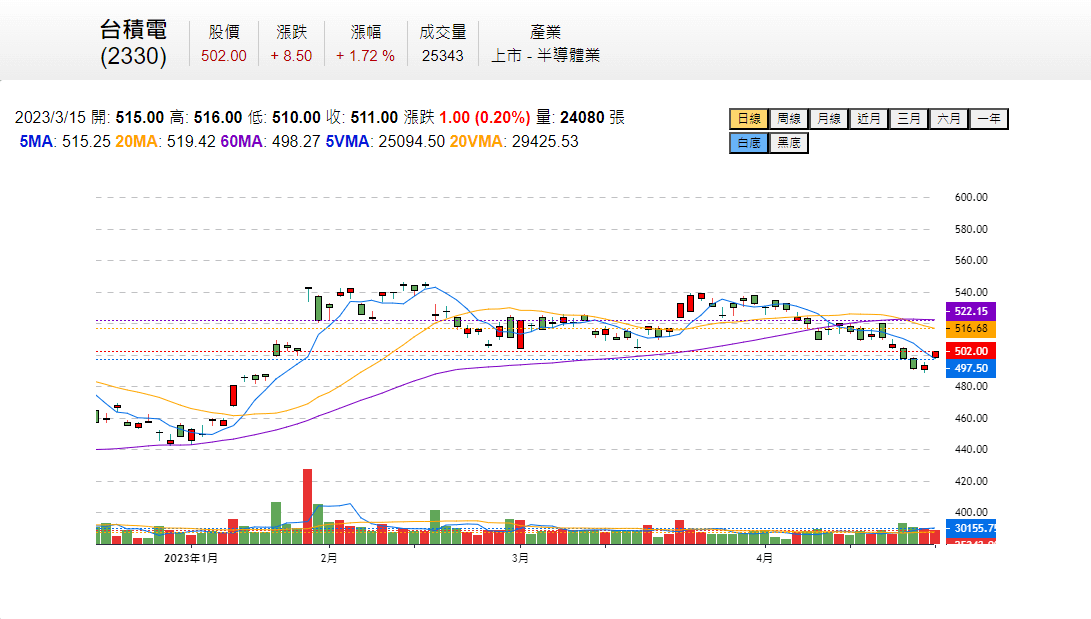Screen dimensions: 1091x619
Task: Switch to the 周線 weekly chart
Action: [789, 119]
